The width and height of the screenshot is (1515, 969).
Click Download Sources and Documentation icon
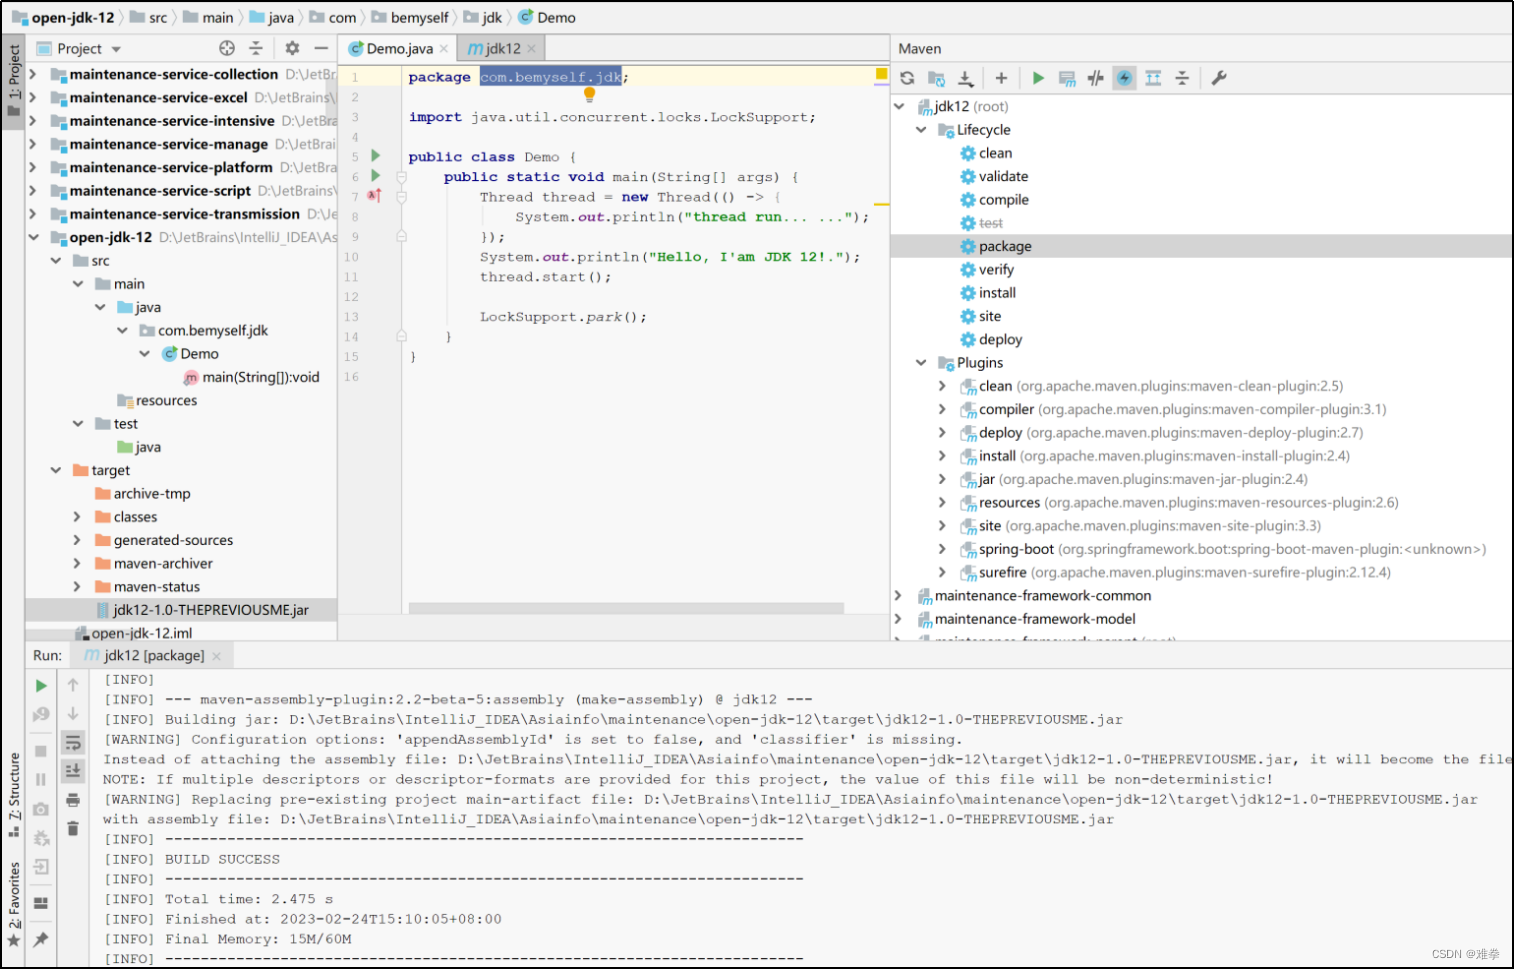[x=966, y=78]
